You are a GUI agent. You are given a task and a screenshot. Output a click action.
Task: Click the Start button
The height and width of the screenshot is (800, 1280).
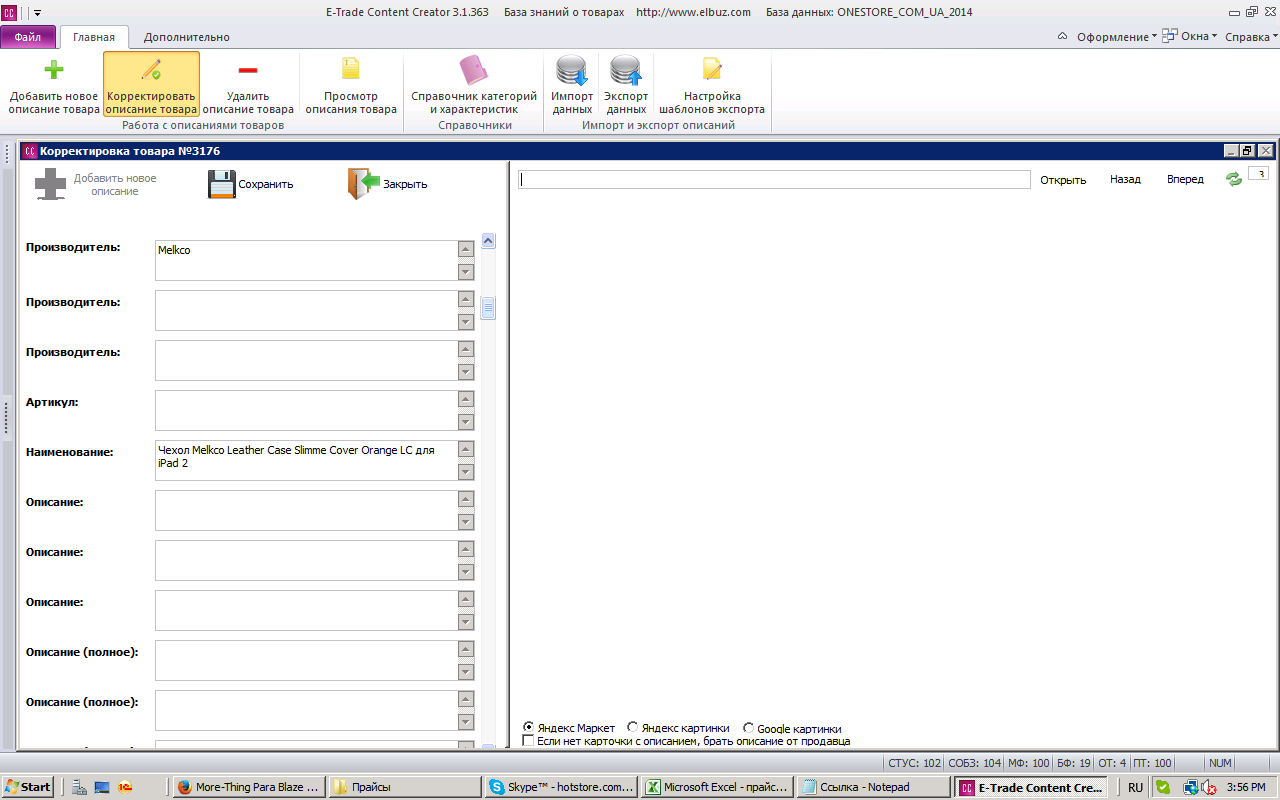pyautogui.click(x=28, y=787)
